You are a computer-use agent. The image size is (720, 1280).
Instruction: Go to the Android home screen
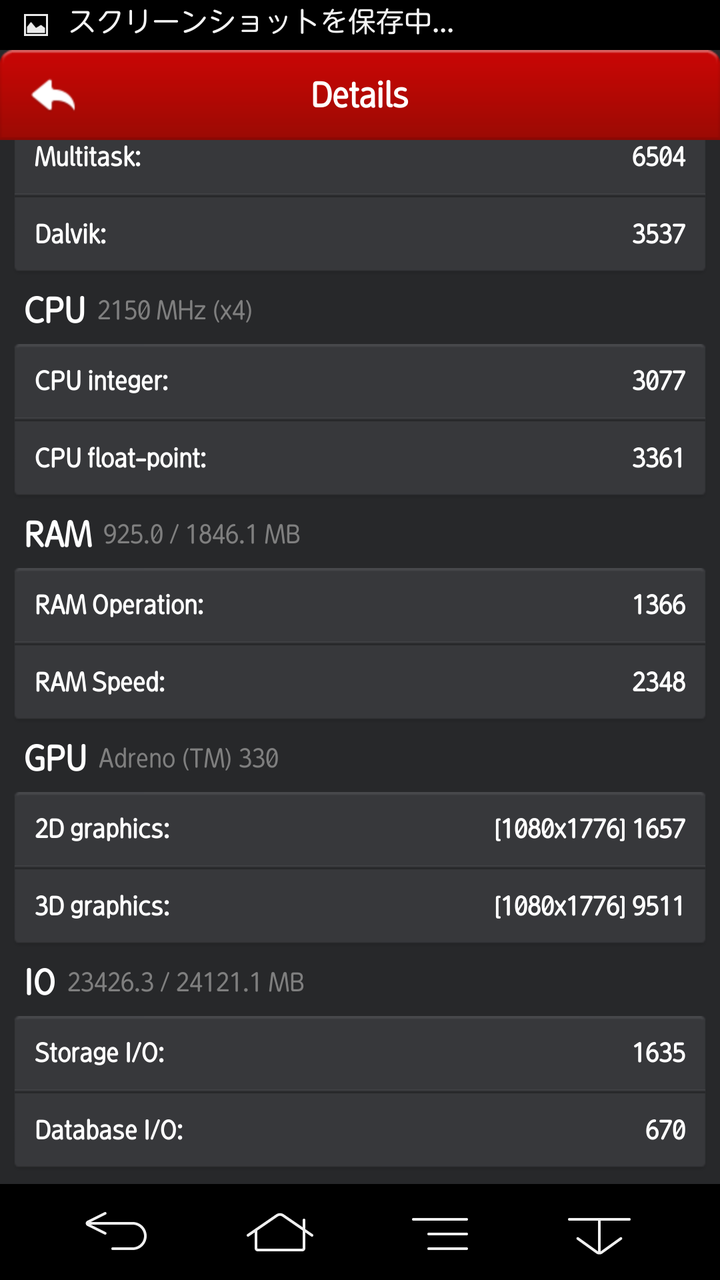pyautogui.click(x=280, y=1231)
